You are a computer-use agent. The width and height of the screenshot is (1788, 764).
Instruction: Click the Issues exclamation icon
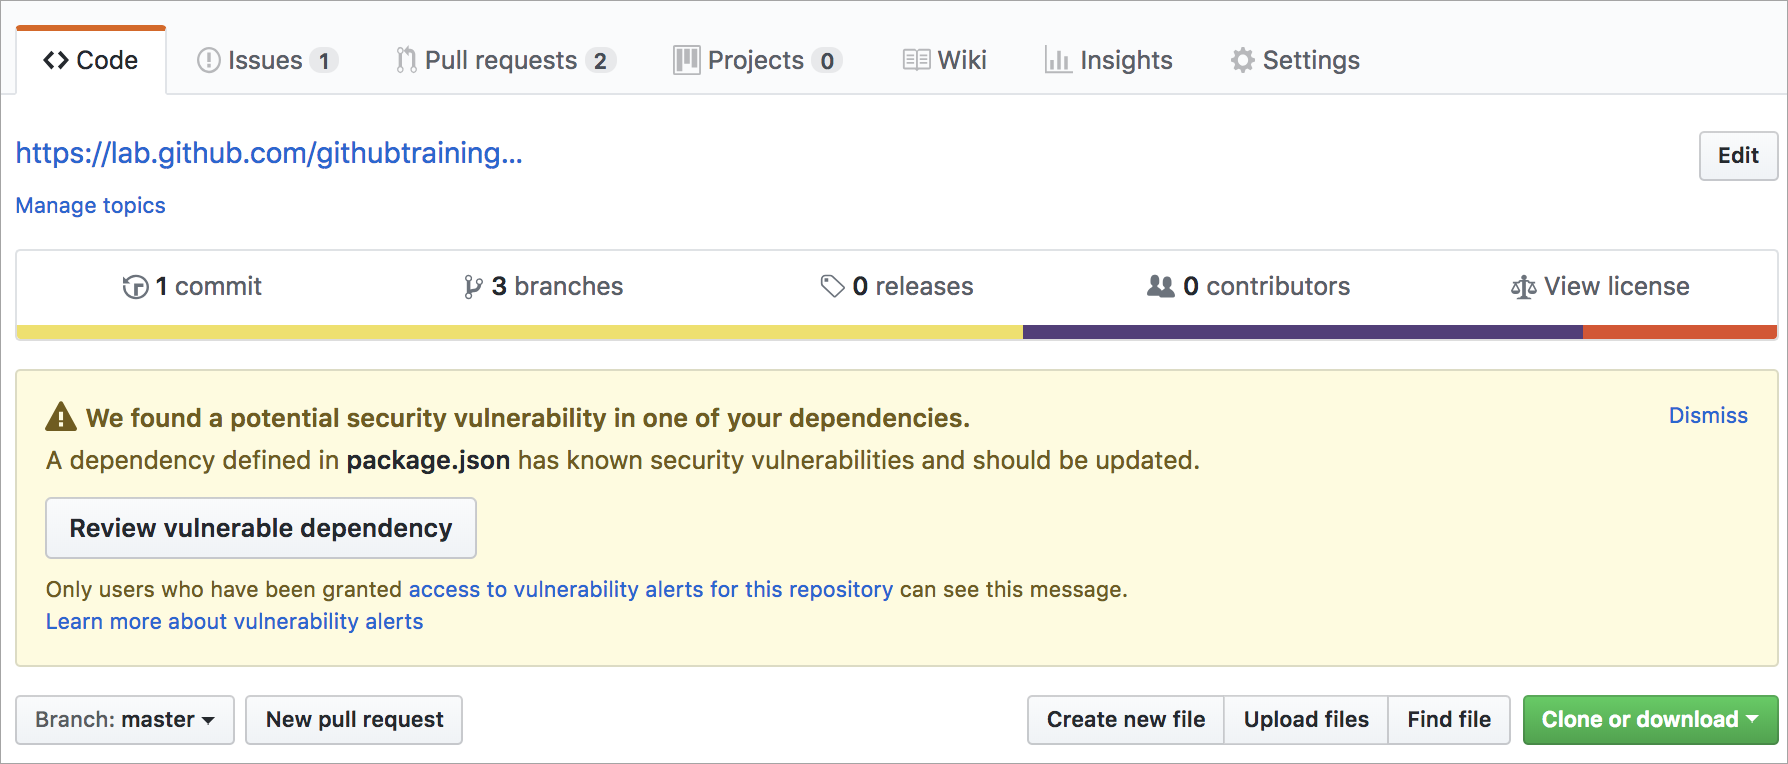coord(207,60)
